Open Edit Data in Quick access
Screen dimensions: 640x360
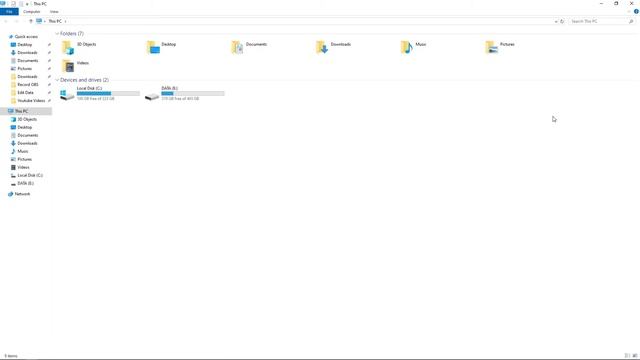point(25,93)
